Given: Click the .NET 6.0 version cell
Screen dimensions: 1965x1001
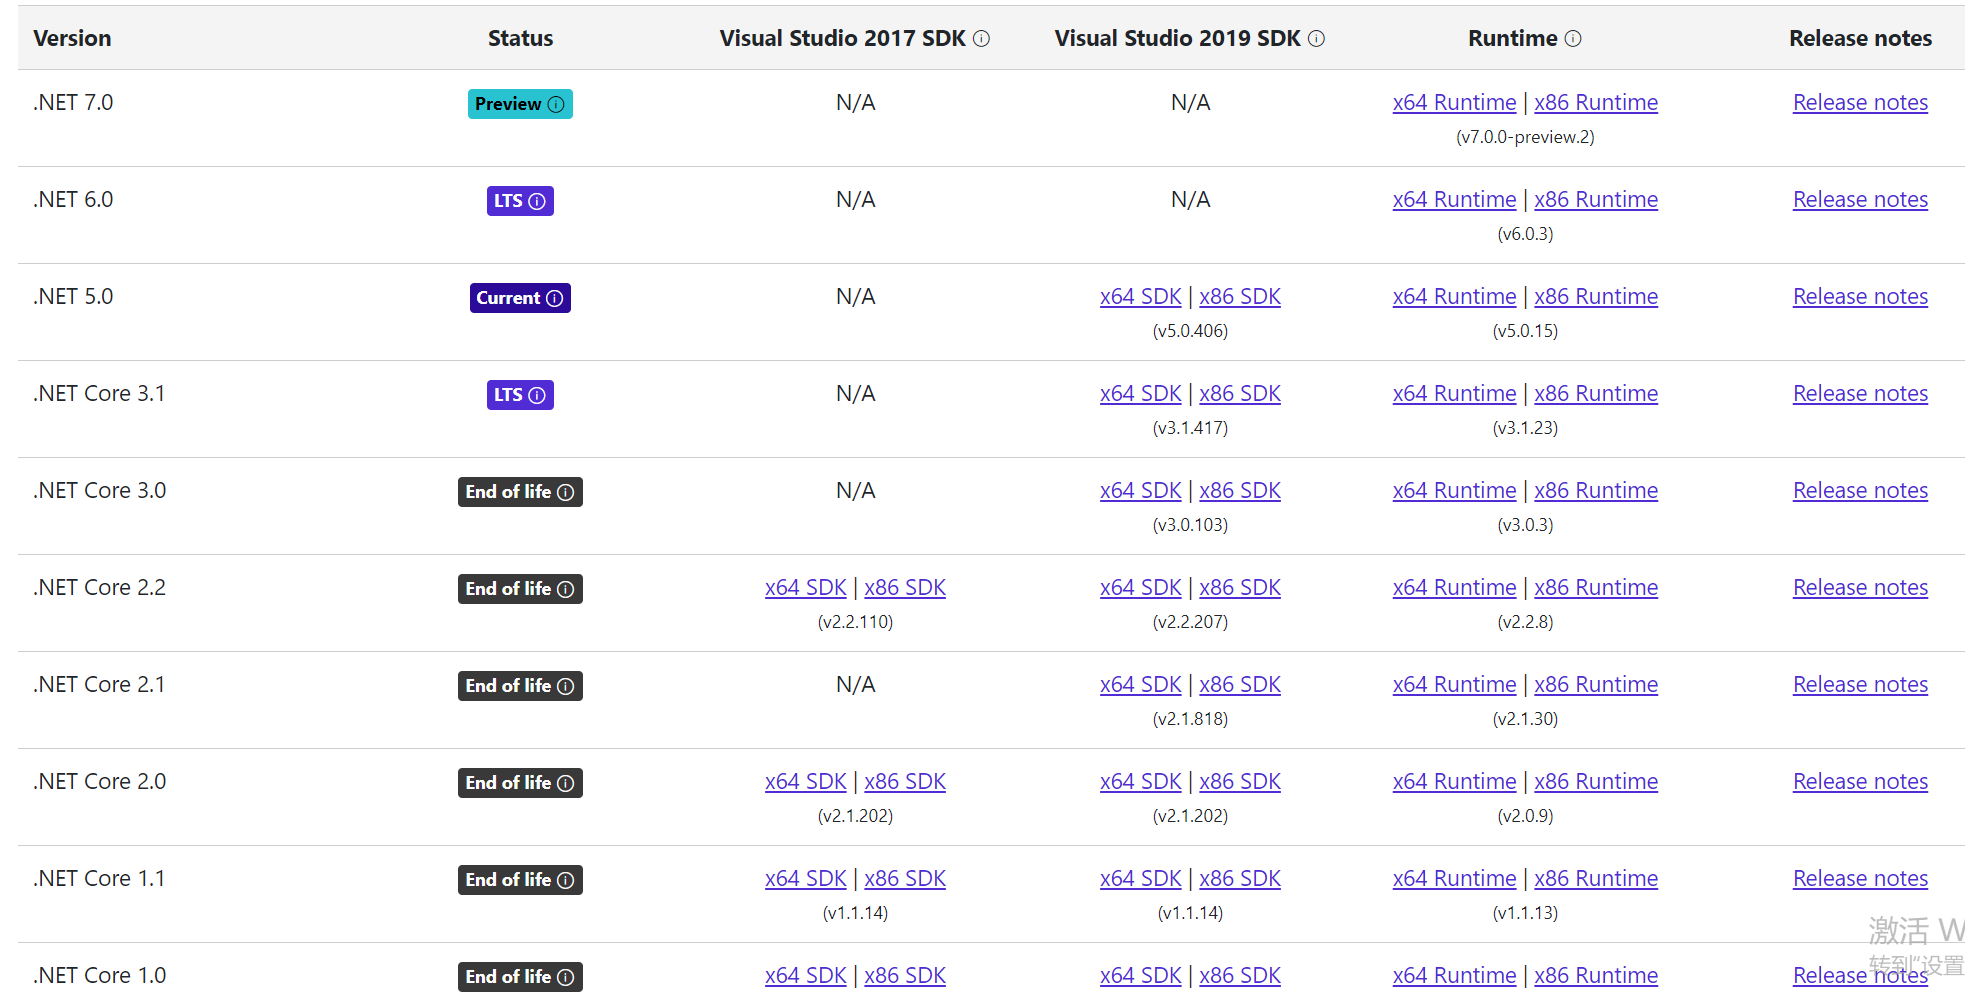Looking at the screenshot, I should [x=73, y=199].
